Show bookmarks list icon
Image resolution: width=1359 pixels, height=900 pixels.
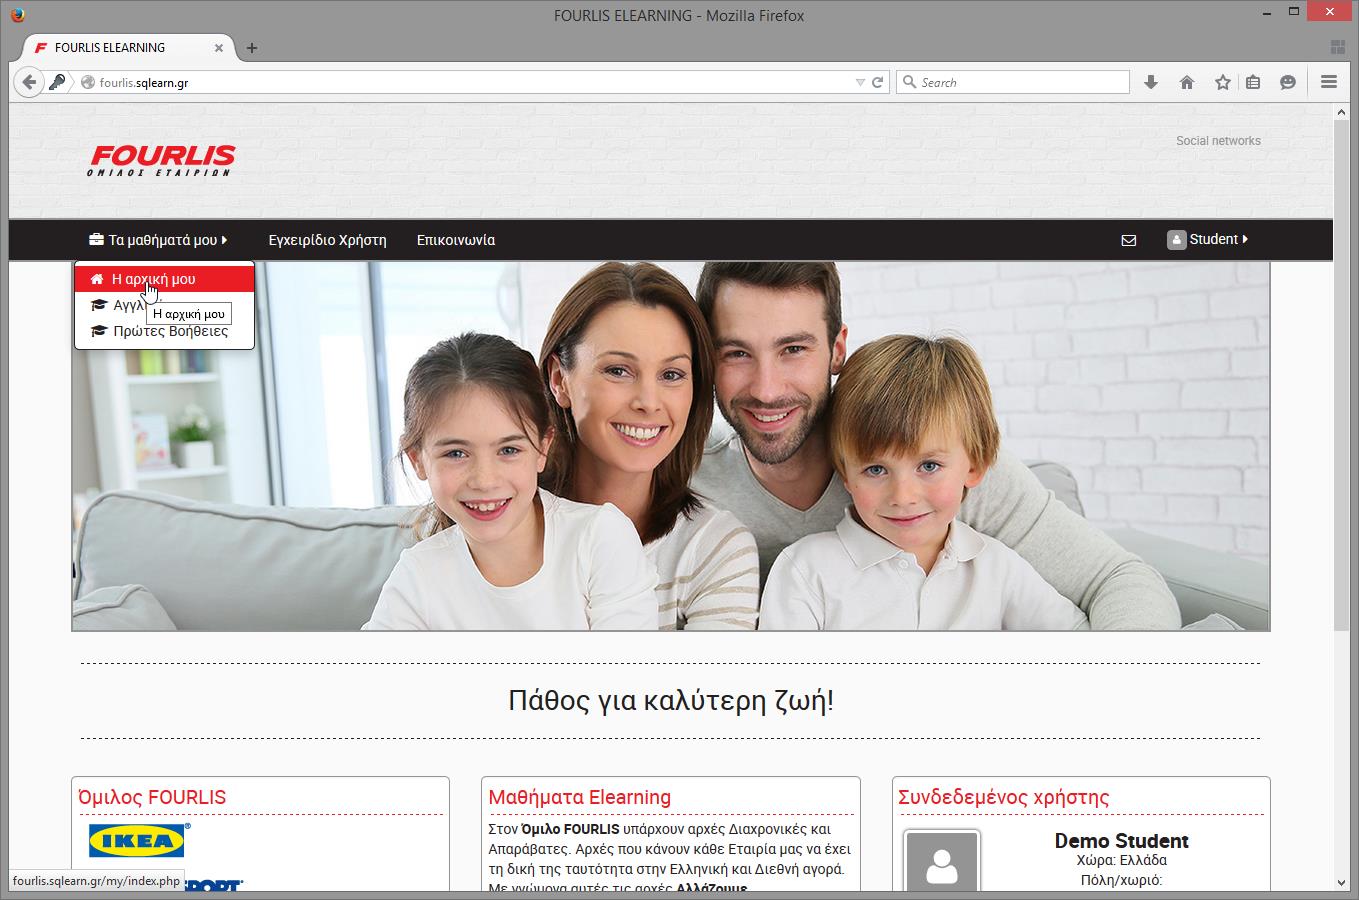[1253, 82]
